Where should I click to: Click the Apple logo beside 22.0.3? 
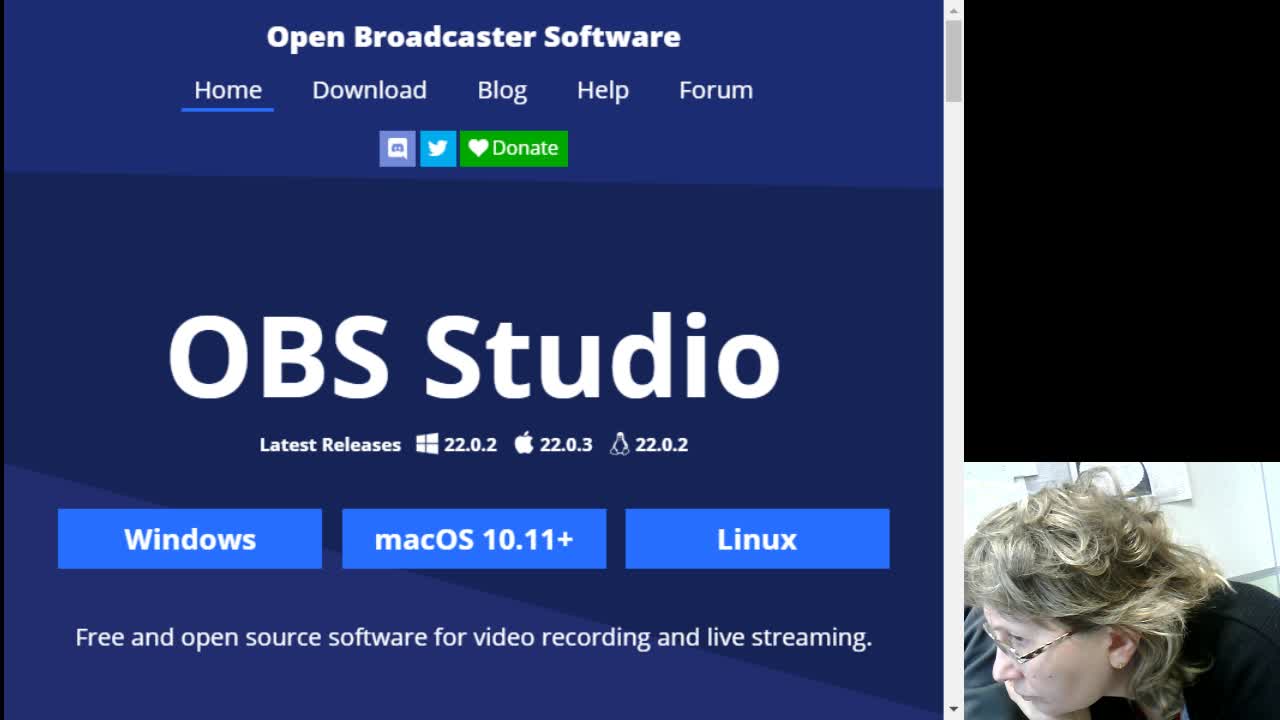tap(524, 443)
